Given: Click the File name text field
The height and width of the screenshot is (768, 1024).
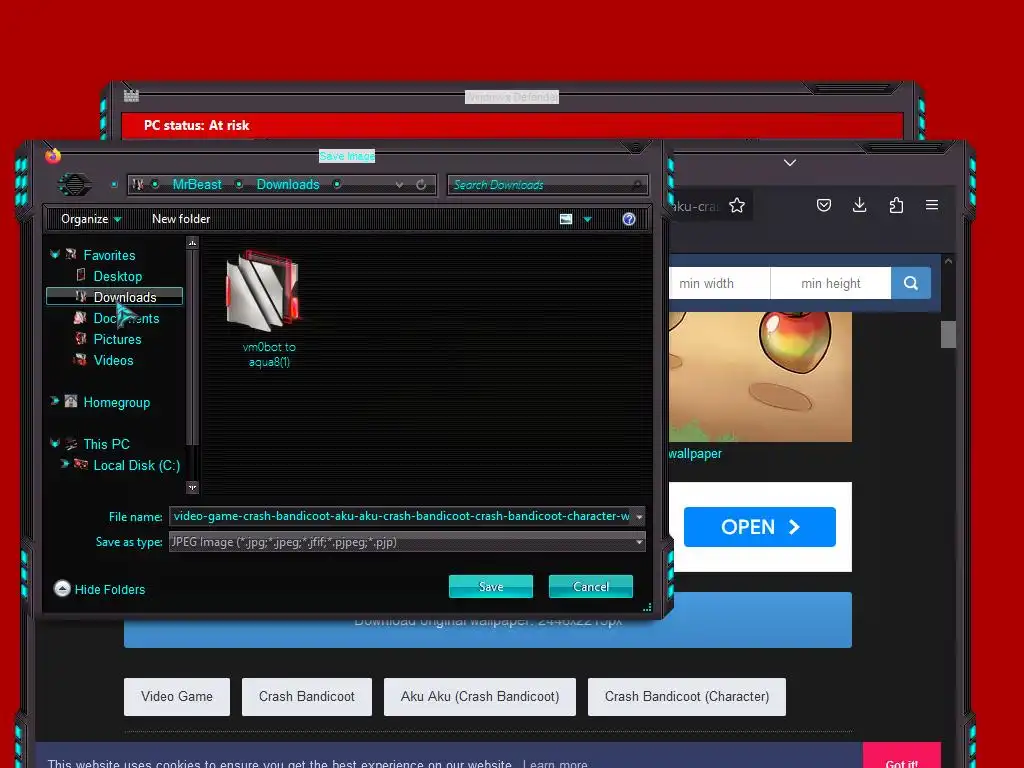Looking at the screenshot, I should (x=401, y=516).
